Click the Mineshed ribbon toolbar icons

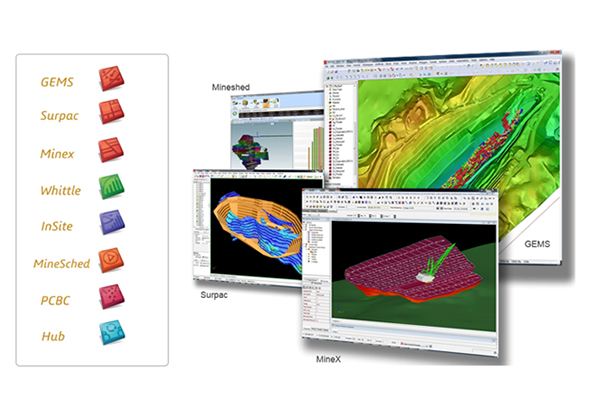click(x=261, y=103)
